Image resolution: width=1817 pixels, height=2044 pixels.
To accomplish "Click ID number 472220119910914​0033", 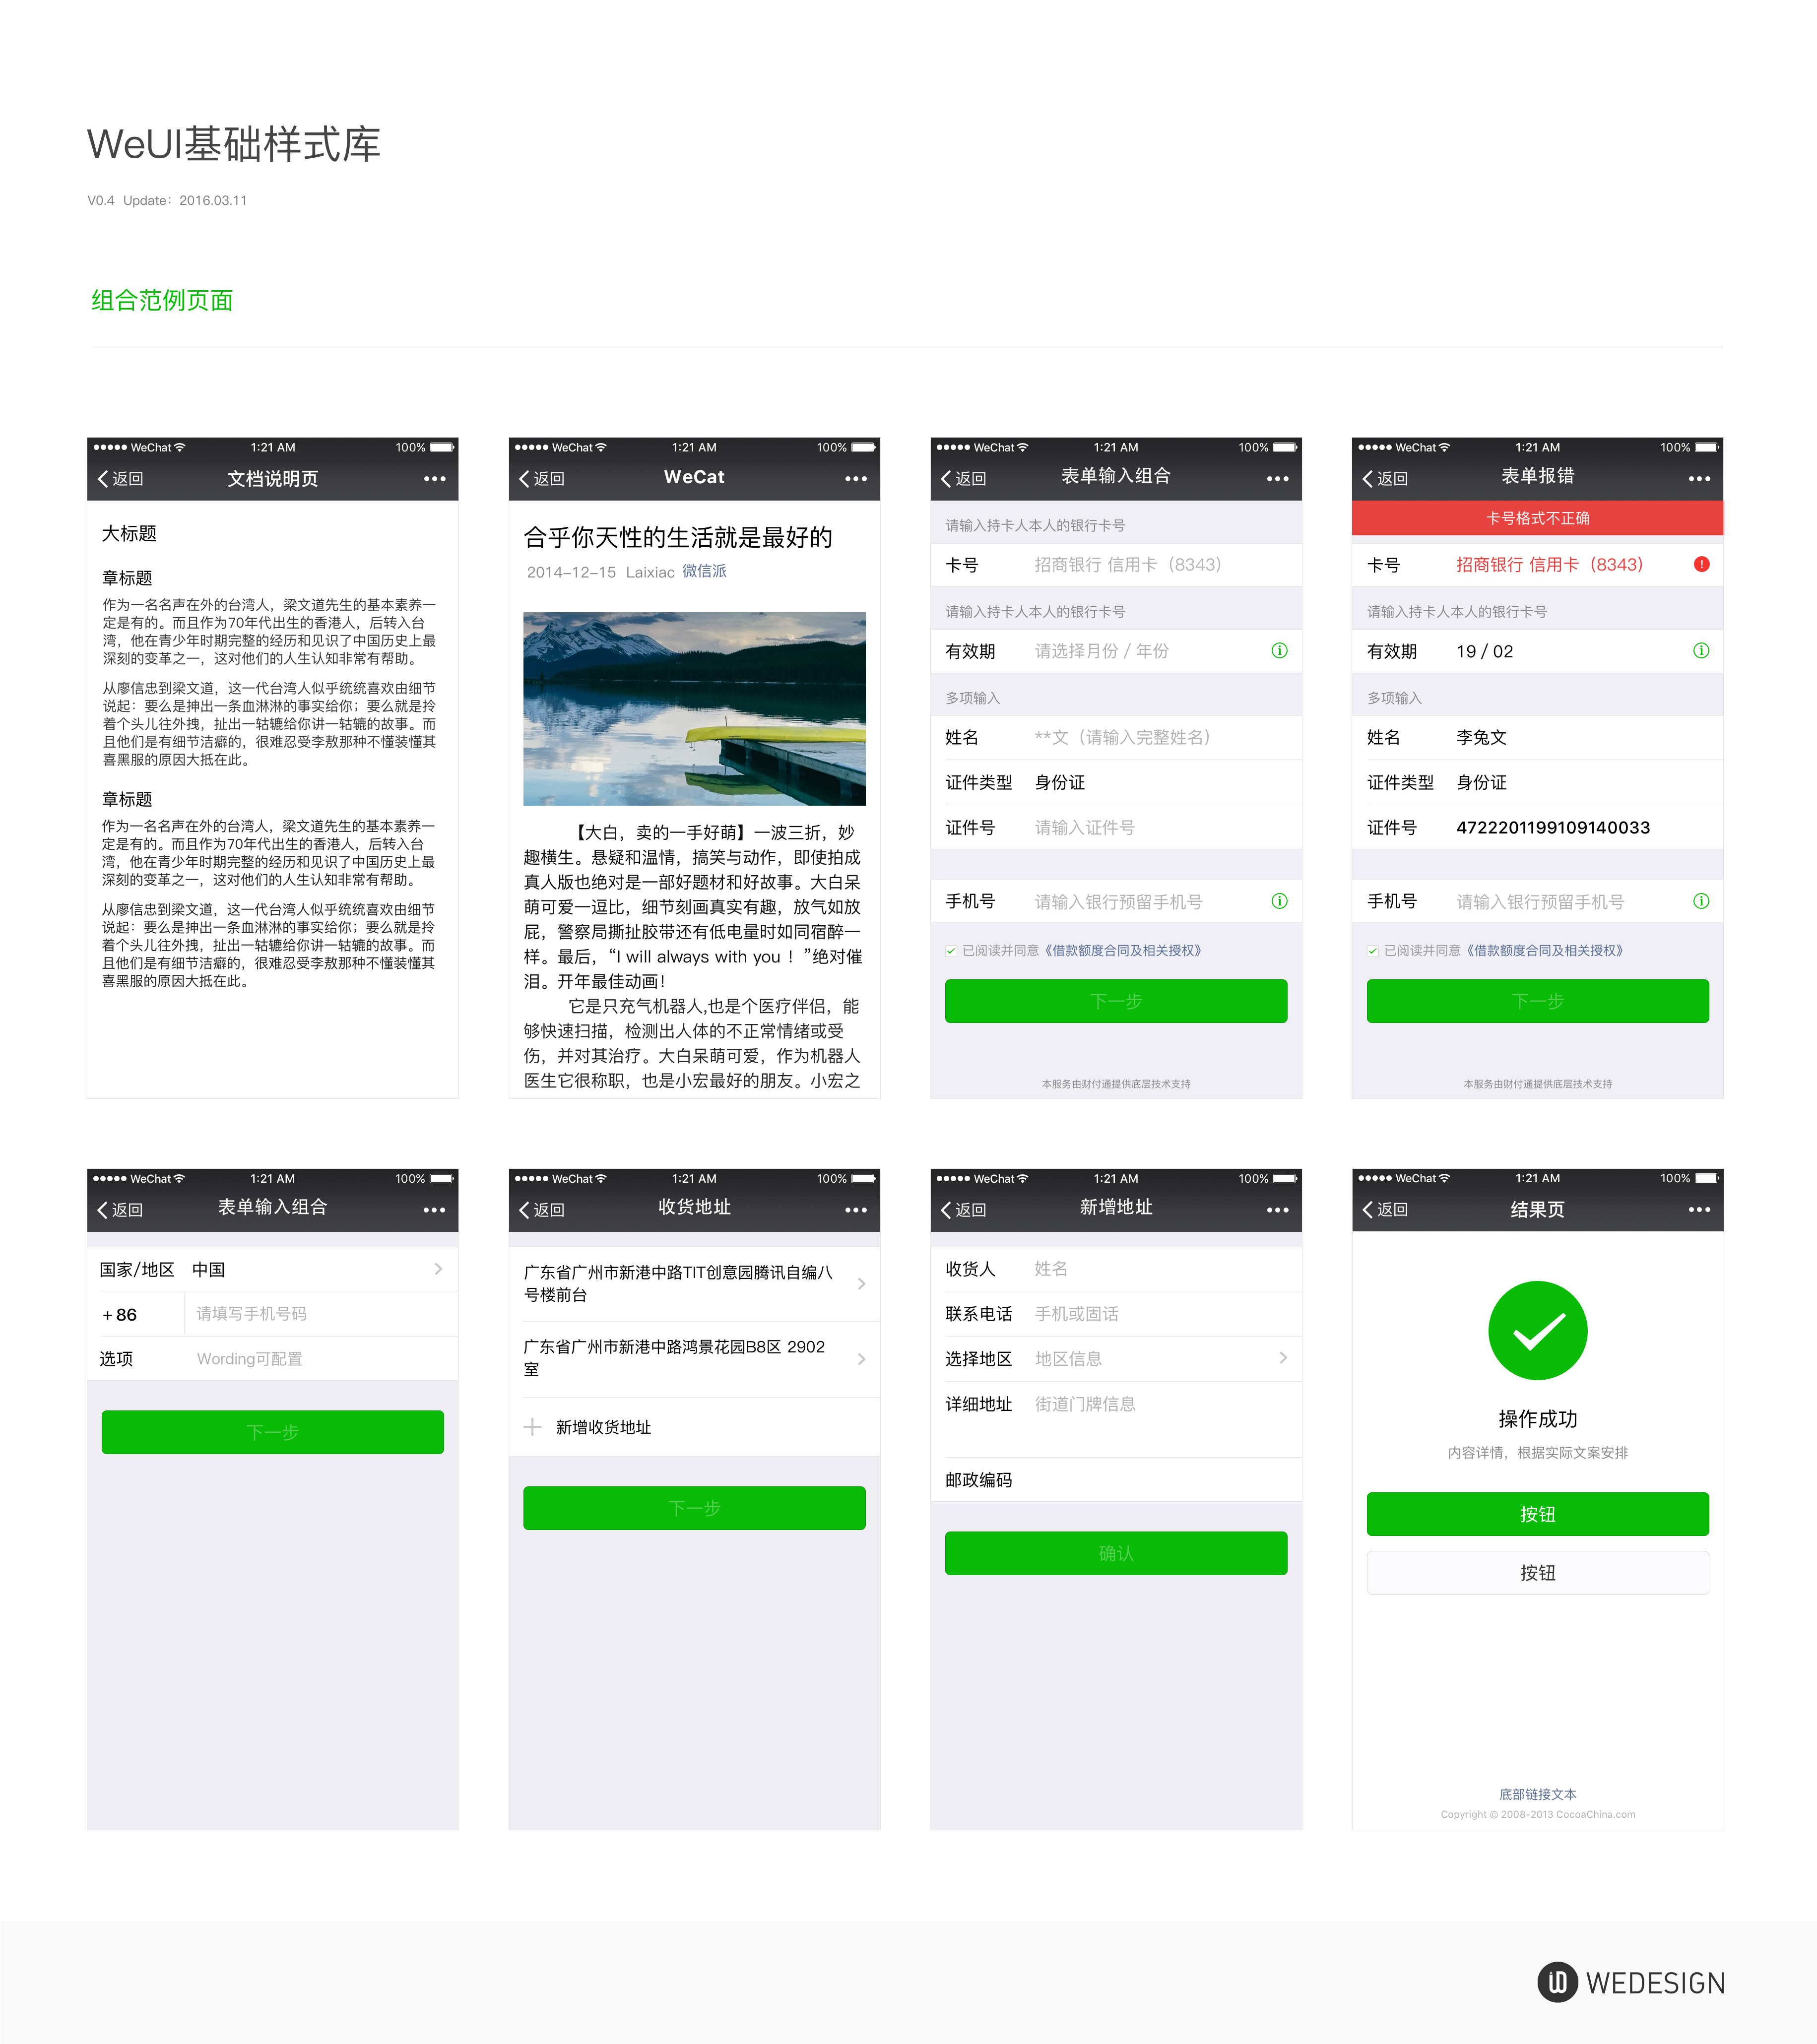I will pyautogui.click(x=1553, y=828).
